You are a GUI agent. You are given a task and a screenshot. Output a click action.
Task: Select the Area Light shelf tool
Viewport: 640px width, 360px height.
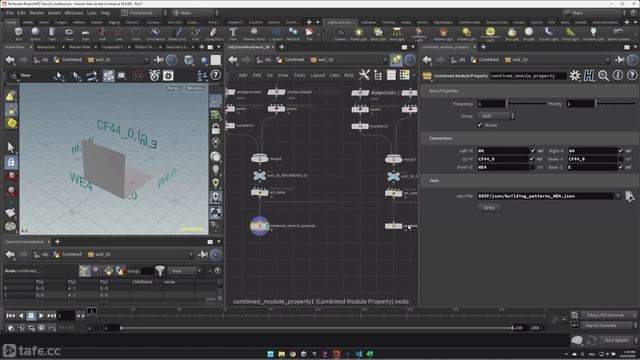click(396, 33)
